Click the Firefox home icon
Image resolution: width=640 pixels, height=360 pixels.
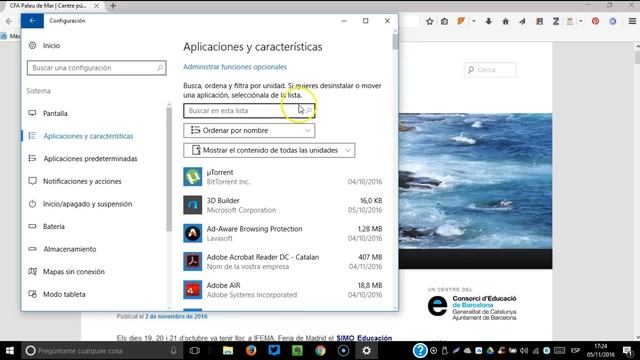(505, 21)
